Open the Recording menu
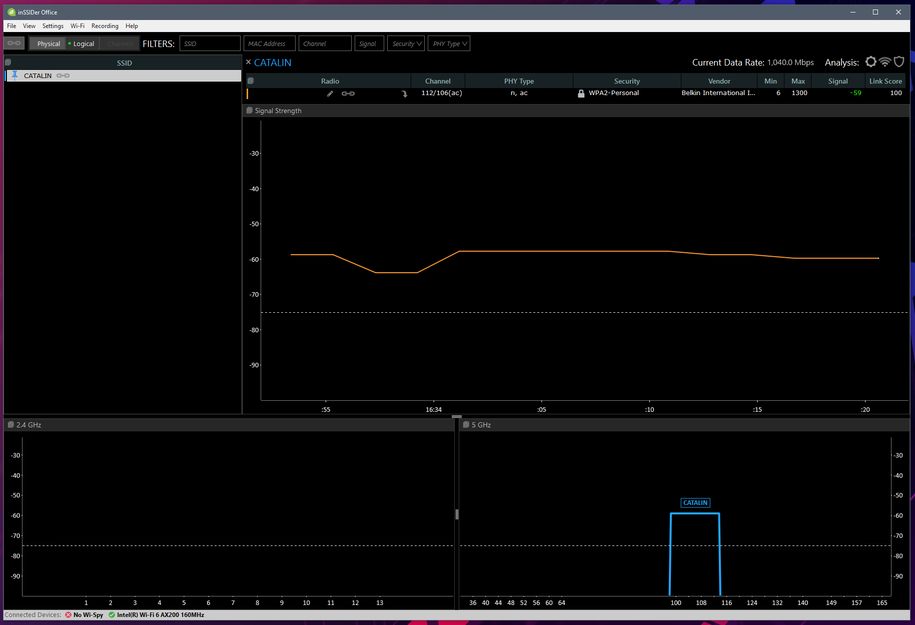Image resolution: width=915 pixels, height=625 pixels. (104, 26)
